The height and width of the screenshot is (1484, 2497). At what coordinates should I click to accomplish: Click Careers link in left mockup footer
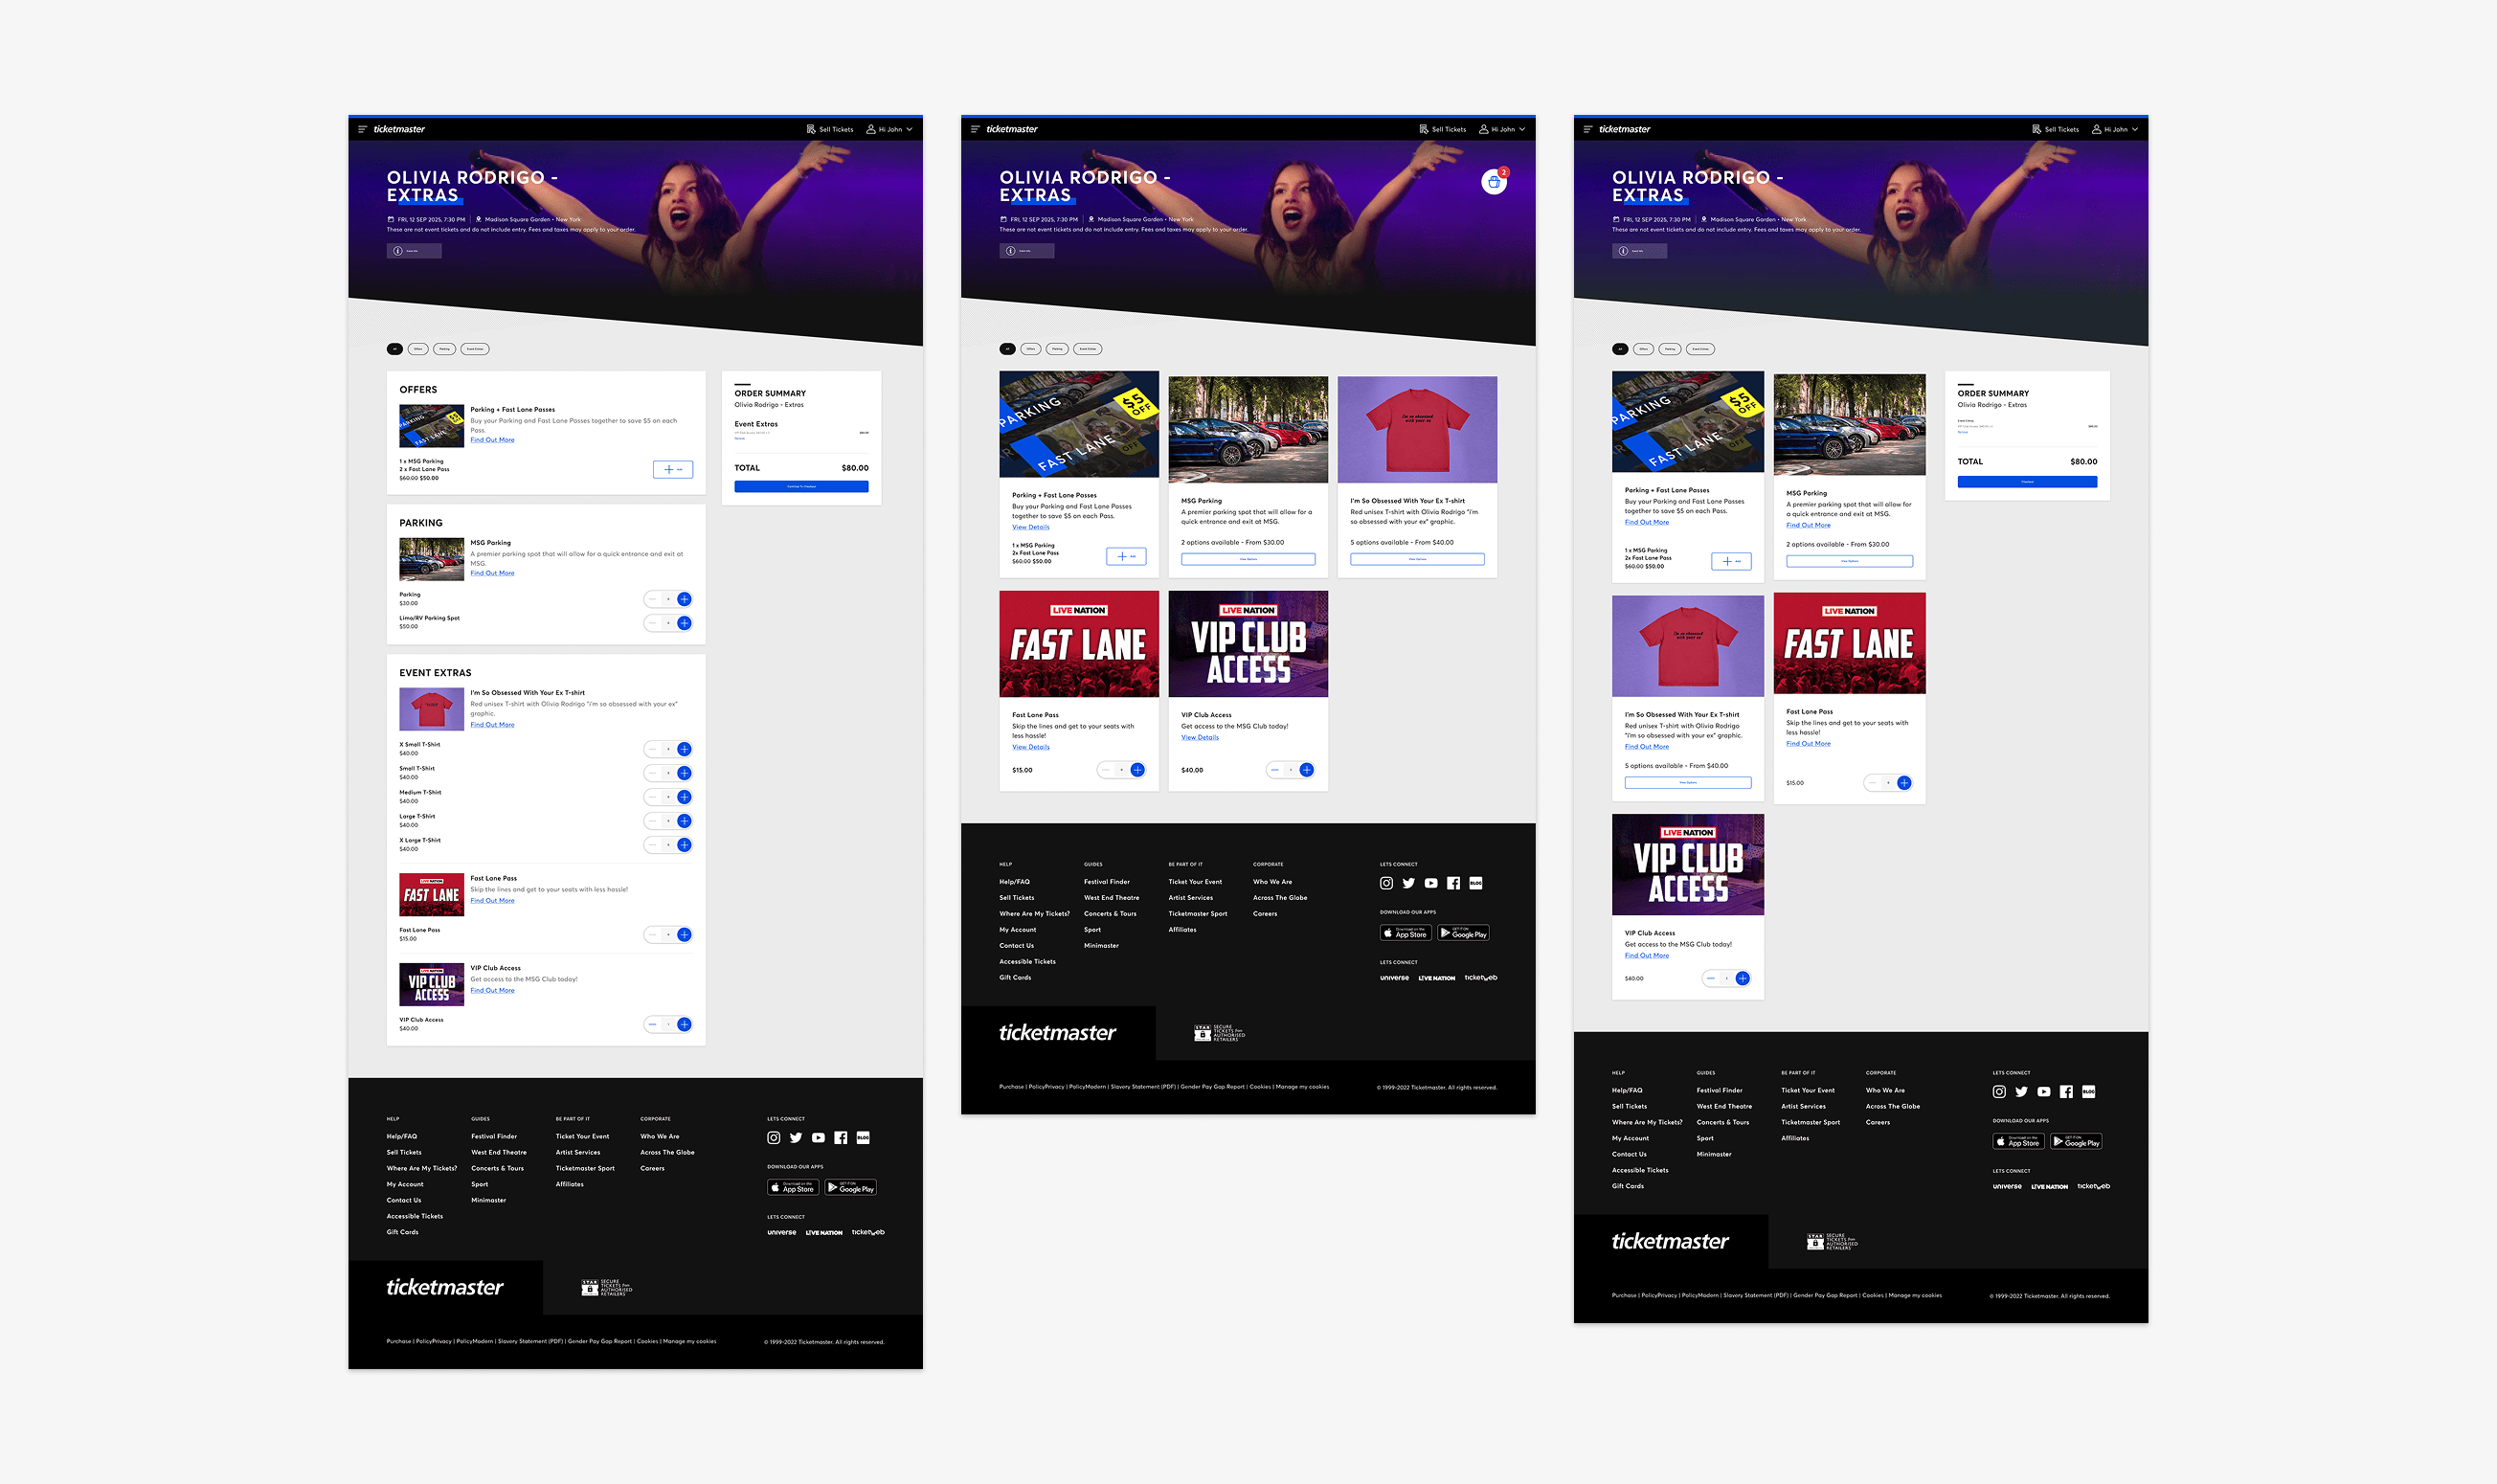tap(652, 1169)
